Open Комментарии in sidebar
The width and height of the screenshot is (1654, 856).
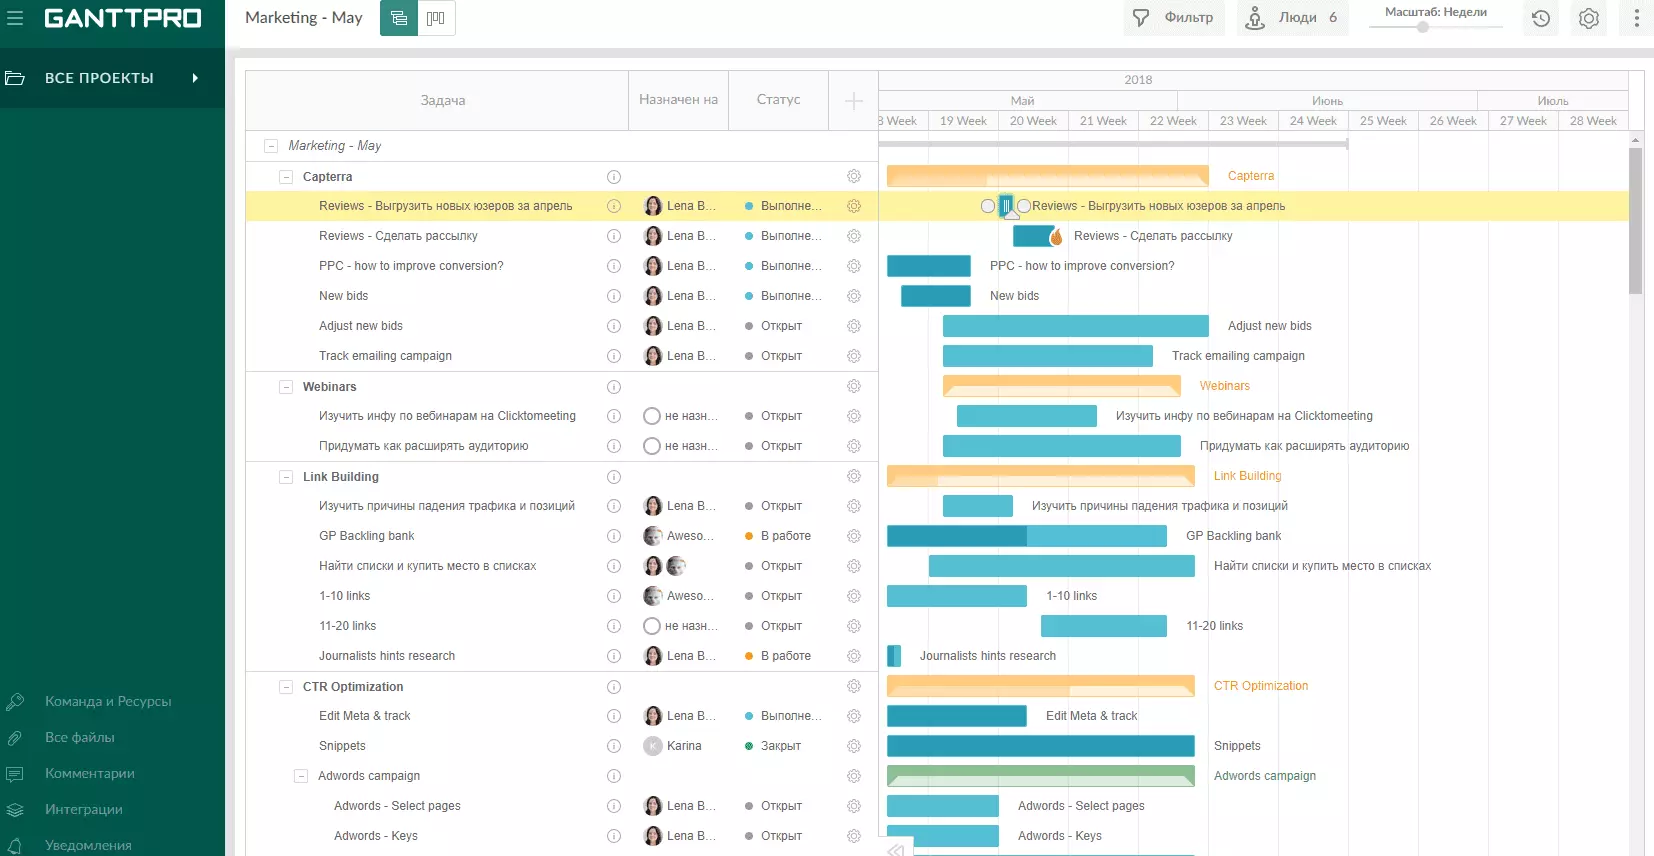pyautogui.click(x=89, y=774)
